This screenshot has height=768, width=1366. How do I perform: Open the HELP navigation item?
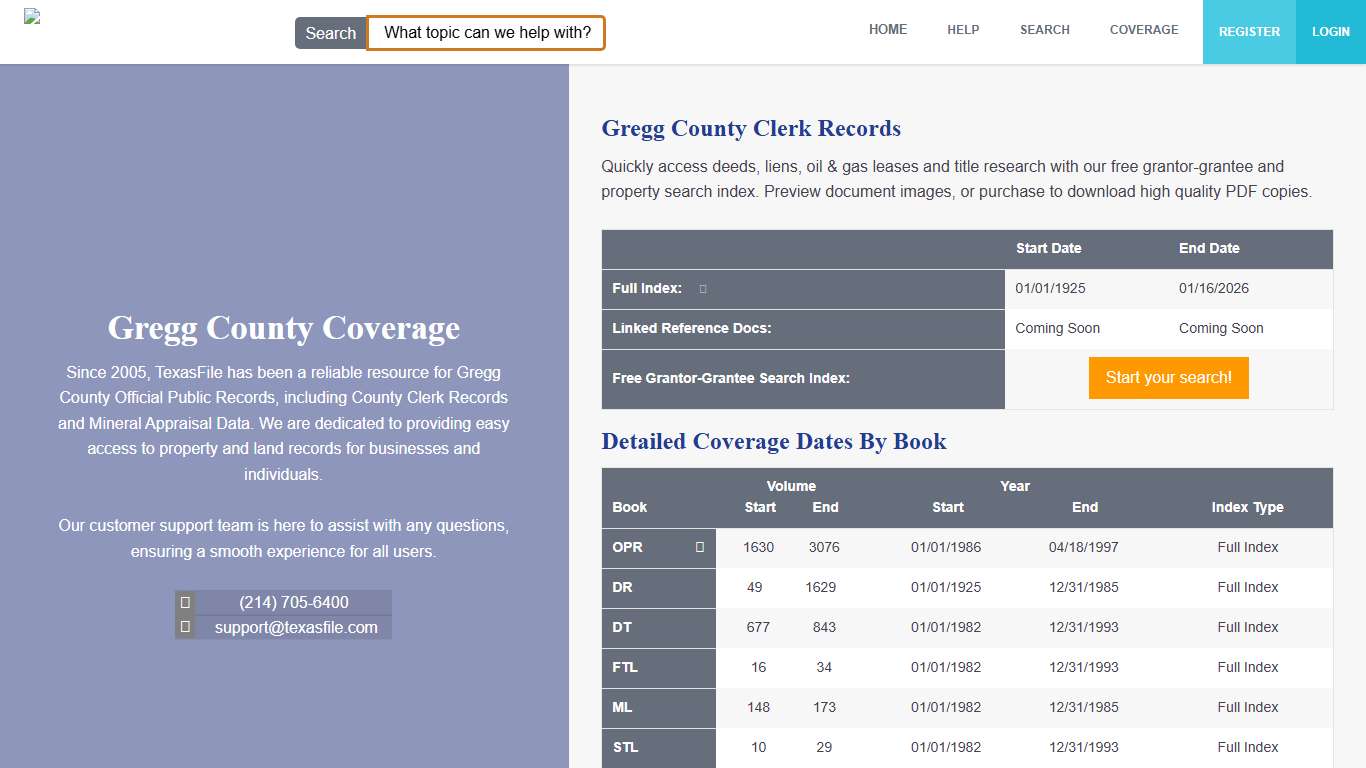[963, 30]
